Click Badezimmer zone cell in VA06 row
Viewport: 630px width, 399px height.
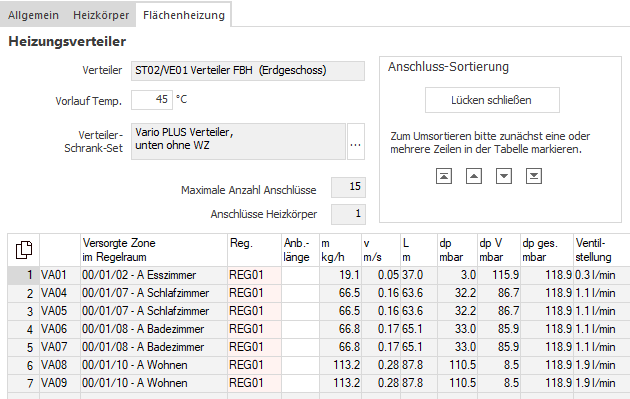tap(154, 329)
